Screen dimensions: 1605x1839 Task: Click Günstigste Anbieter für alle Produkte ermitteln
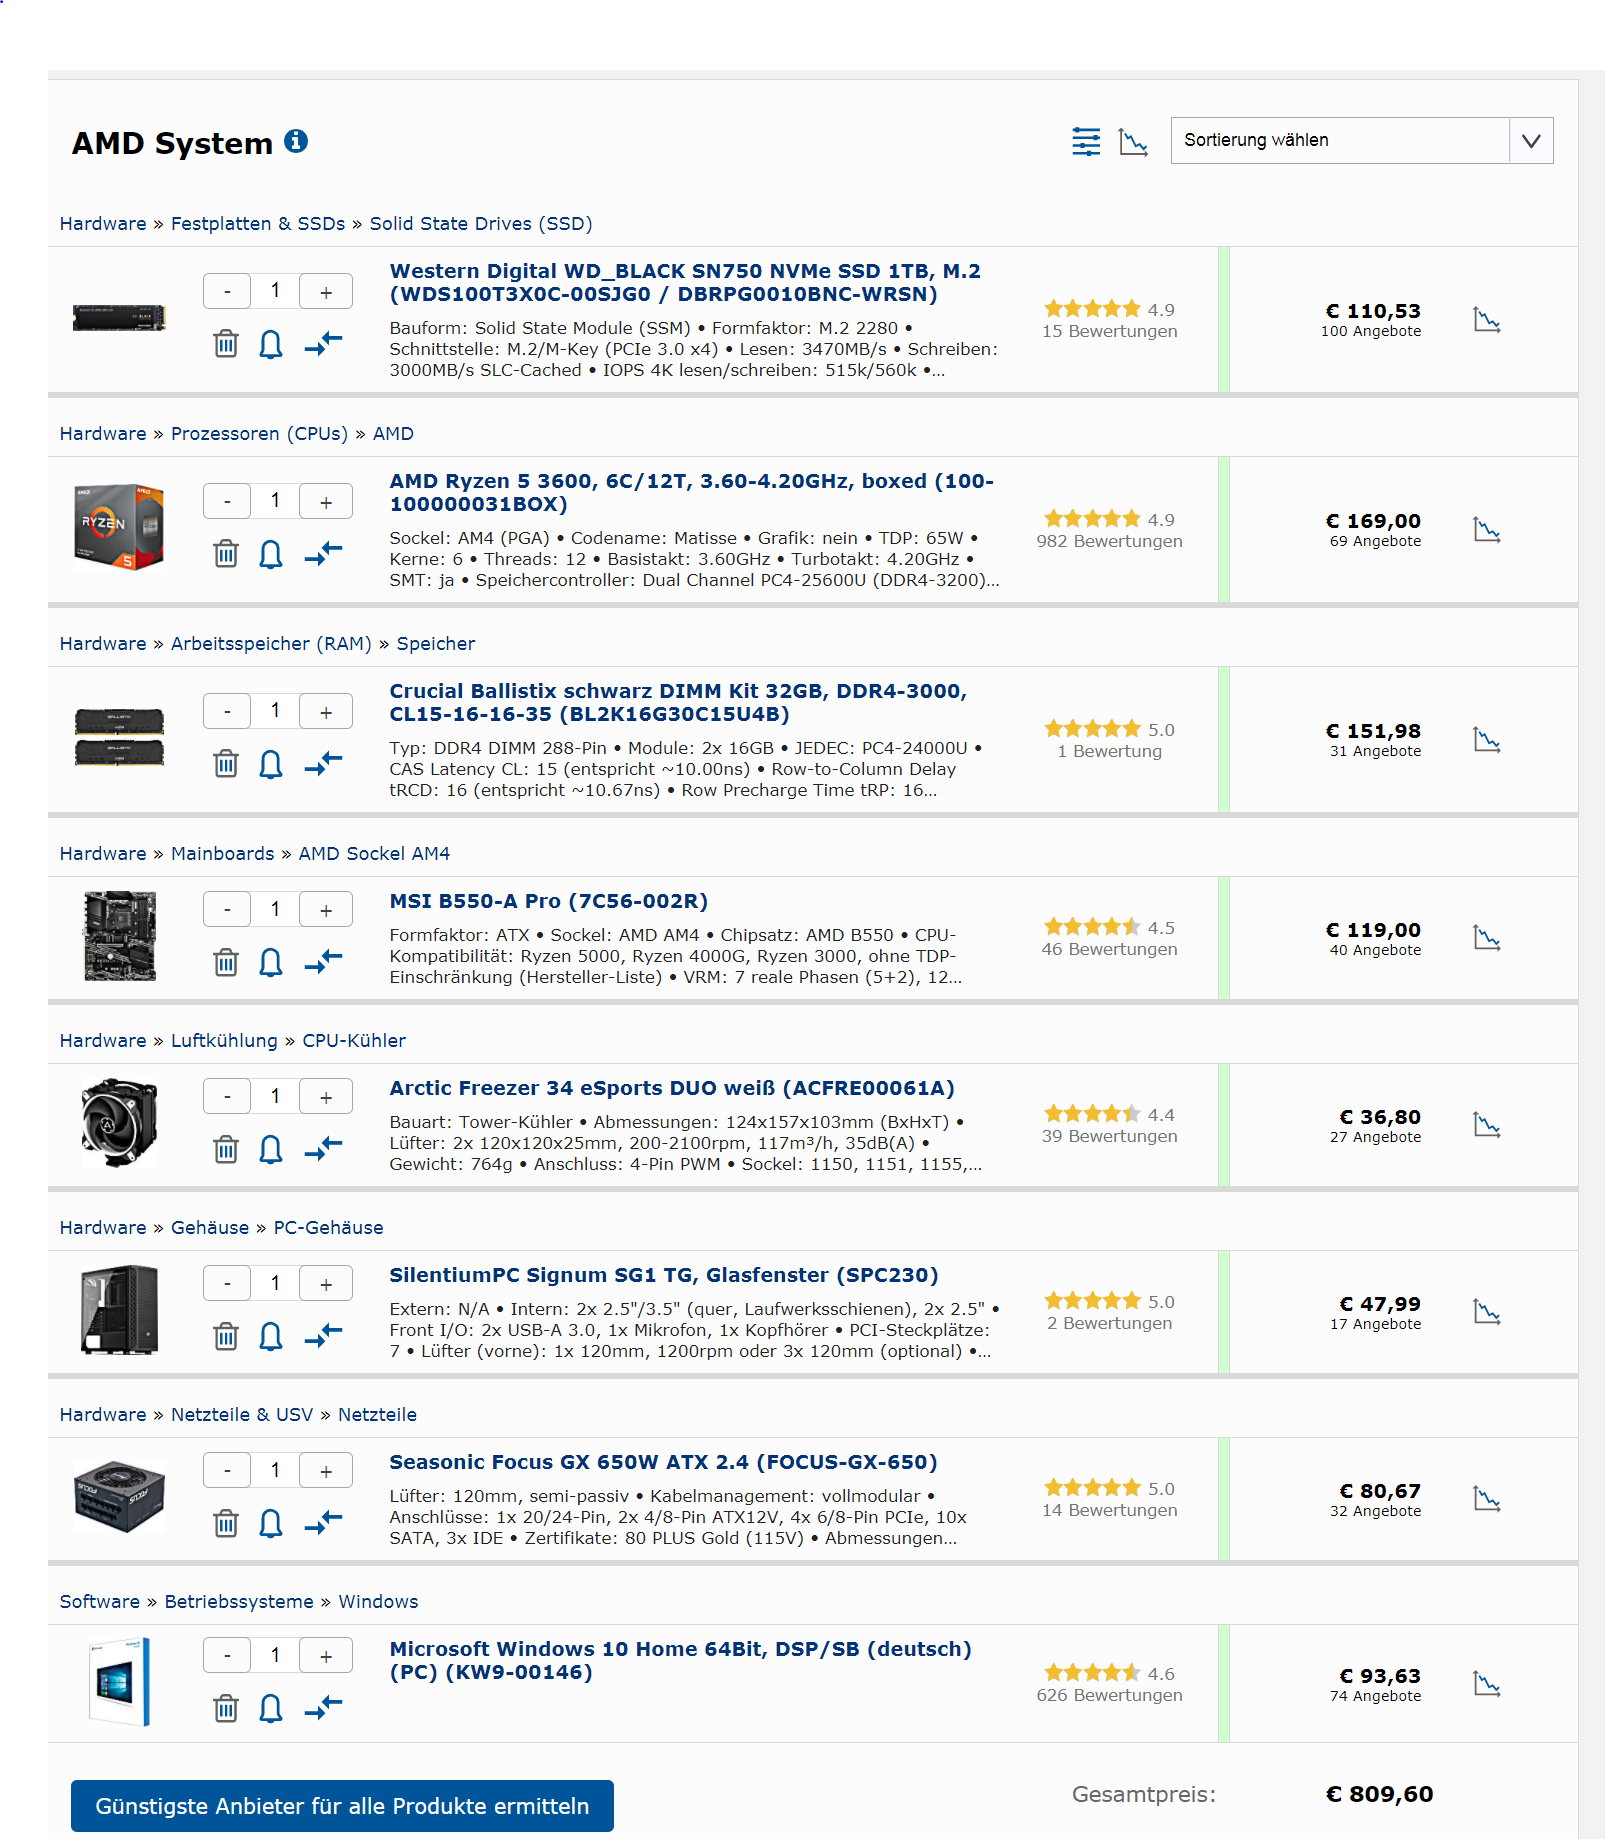point(342,1806)
